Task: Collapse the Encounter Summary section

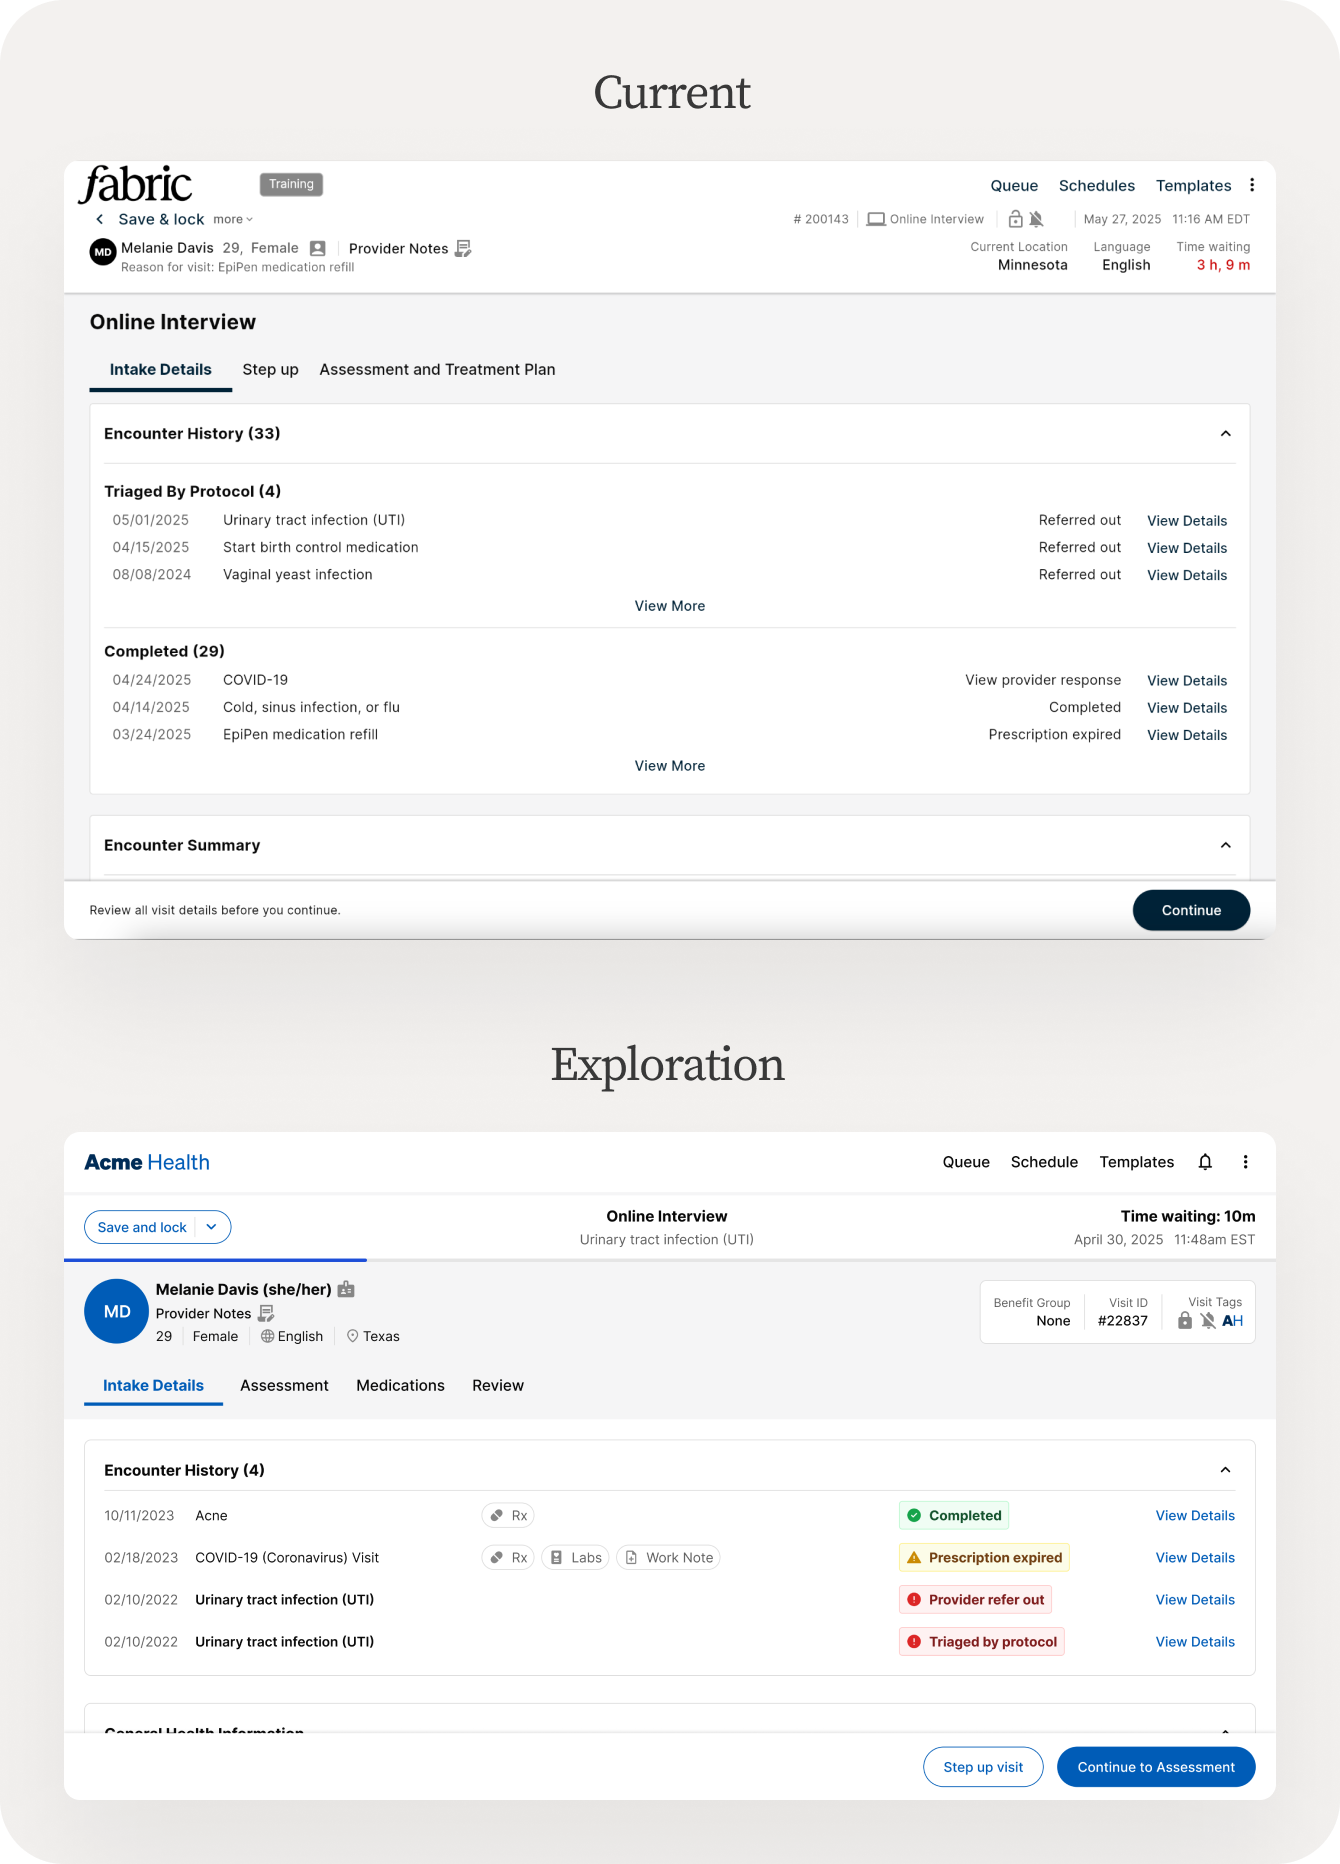Action: point(1225,845)
